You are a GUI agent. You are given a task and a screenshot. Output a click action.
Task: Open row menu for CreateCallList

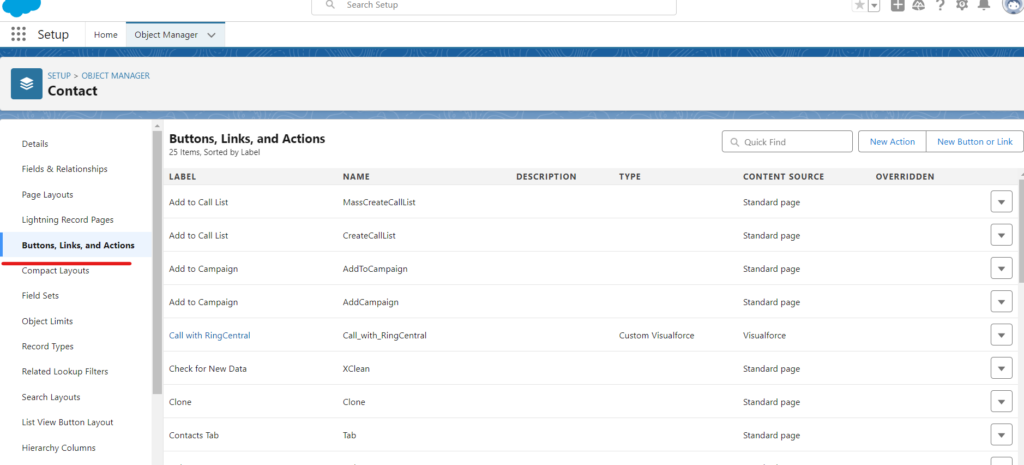(1001, 235)
